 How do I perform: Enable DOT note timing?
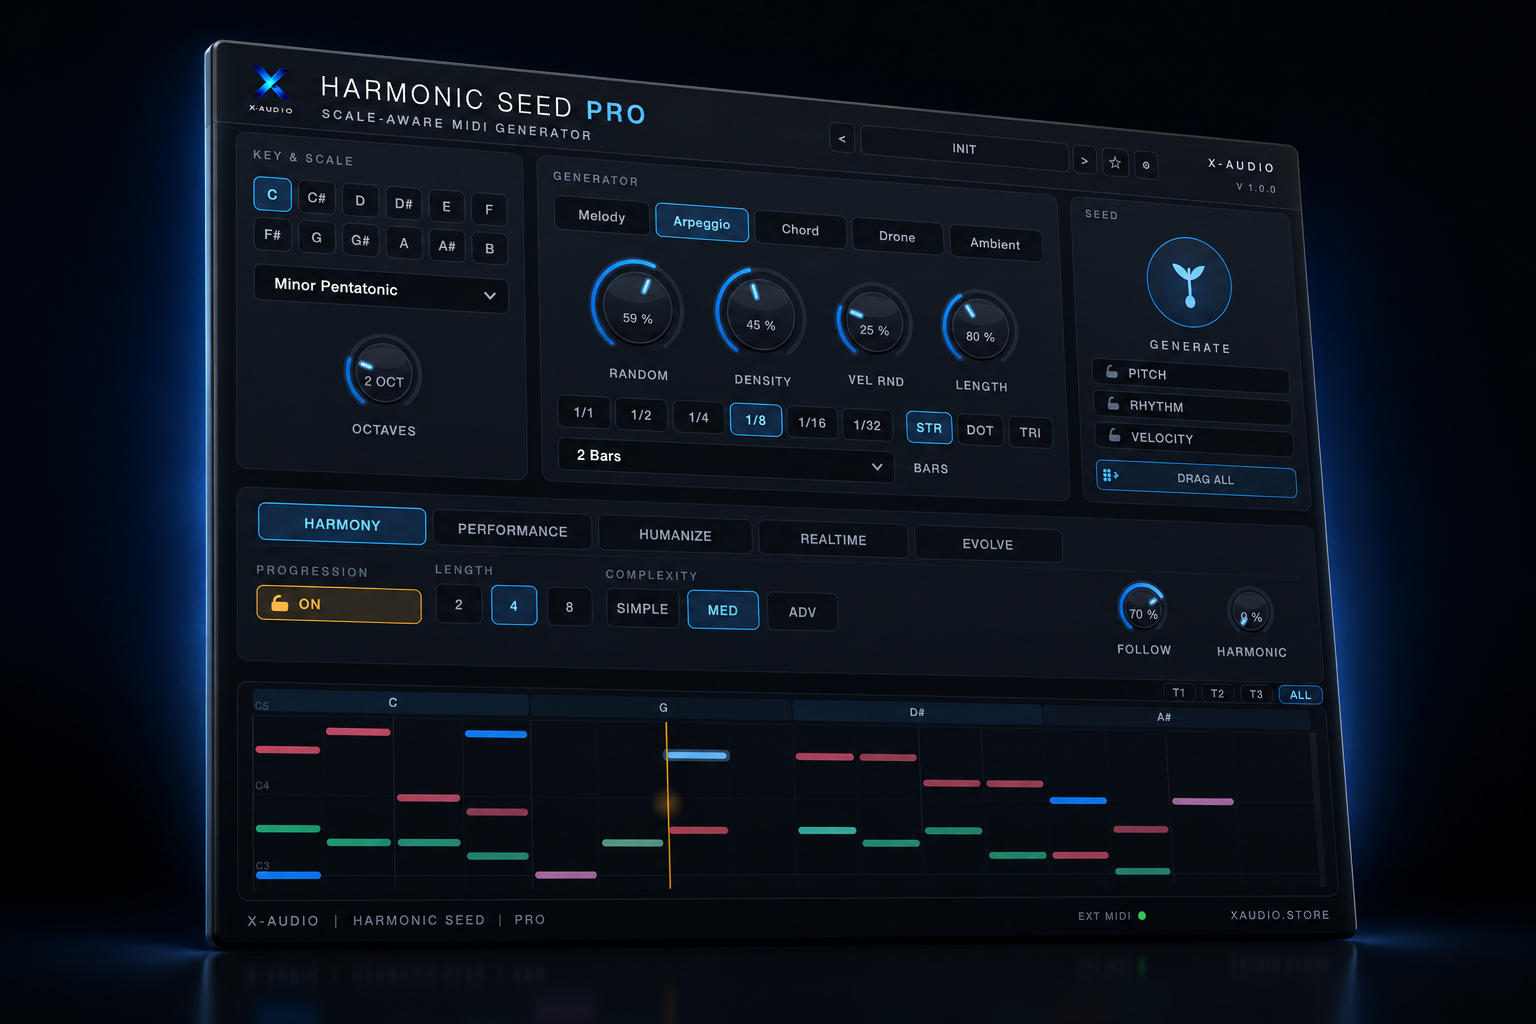click(x=980, y=430)
